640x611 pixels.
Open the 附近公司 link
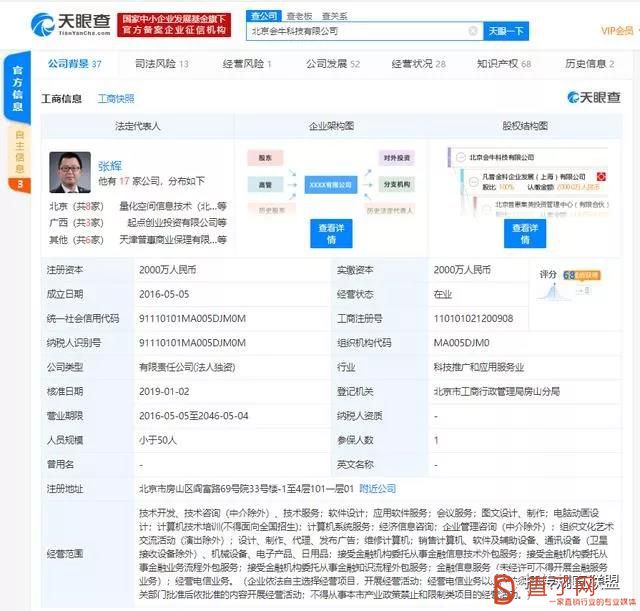[378, 489]
